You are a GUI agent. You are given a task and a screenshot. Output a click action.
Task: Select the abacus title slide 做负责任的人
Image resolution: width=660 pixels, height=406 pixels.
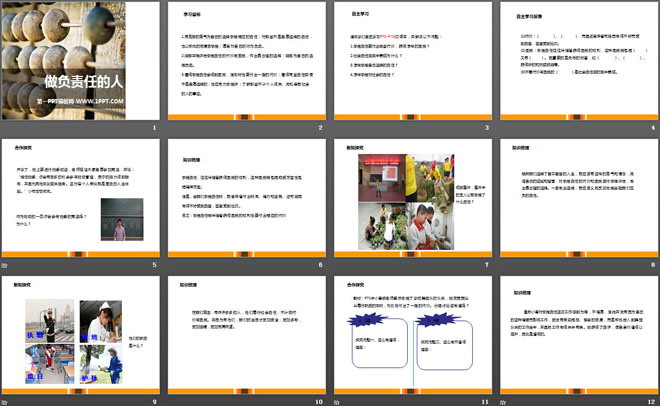[80, 61]
